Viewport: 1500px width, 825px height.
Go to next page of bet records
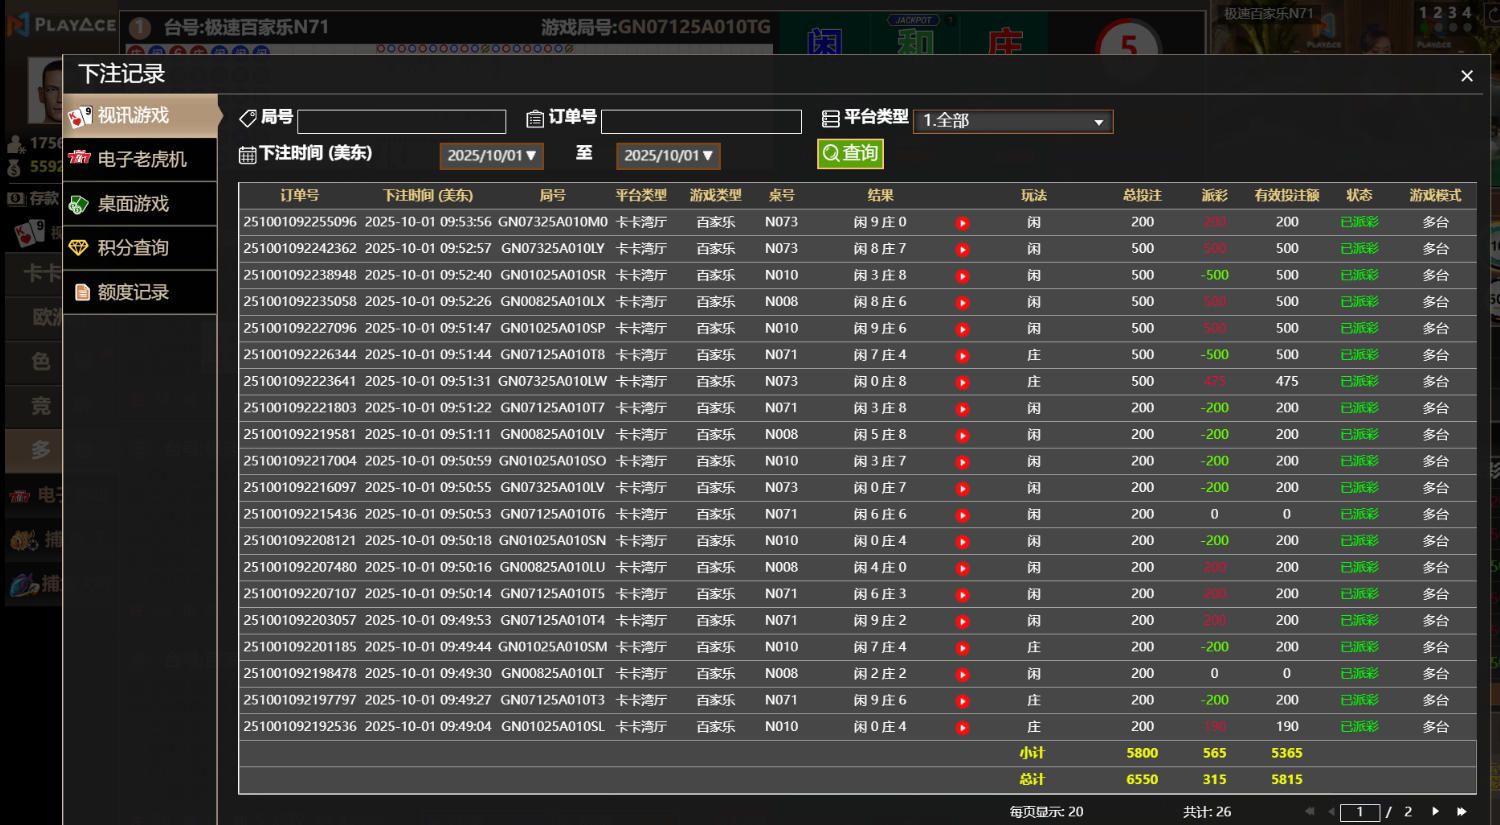click(1435, 811)
